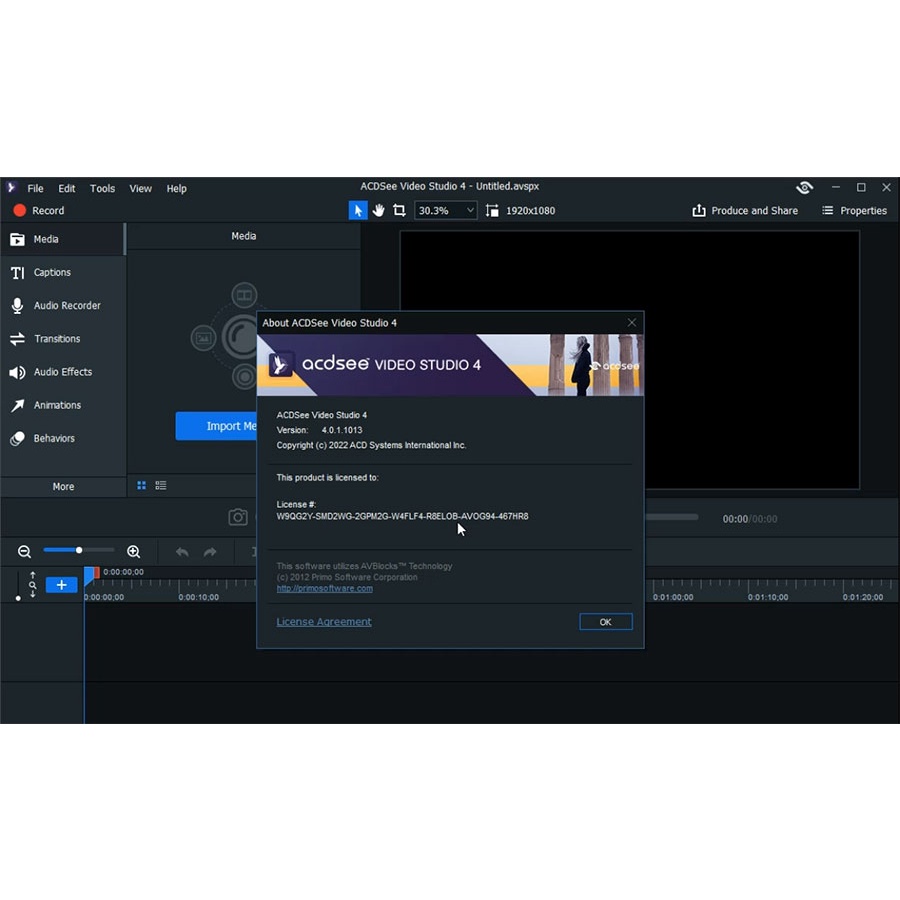
Task: Adjust the timeline zoom slider handle
Action: click(x=79, y=550)
